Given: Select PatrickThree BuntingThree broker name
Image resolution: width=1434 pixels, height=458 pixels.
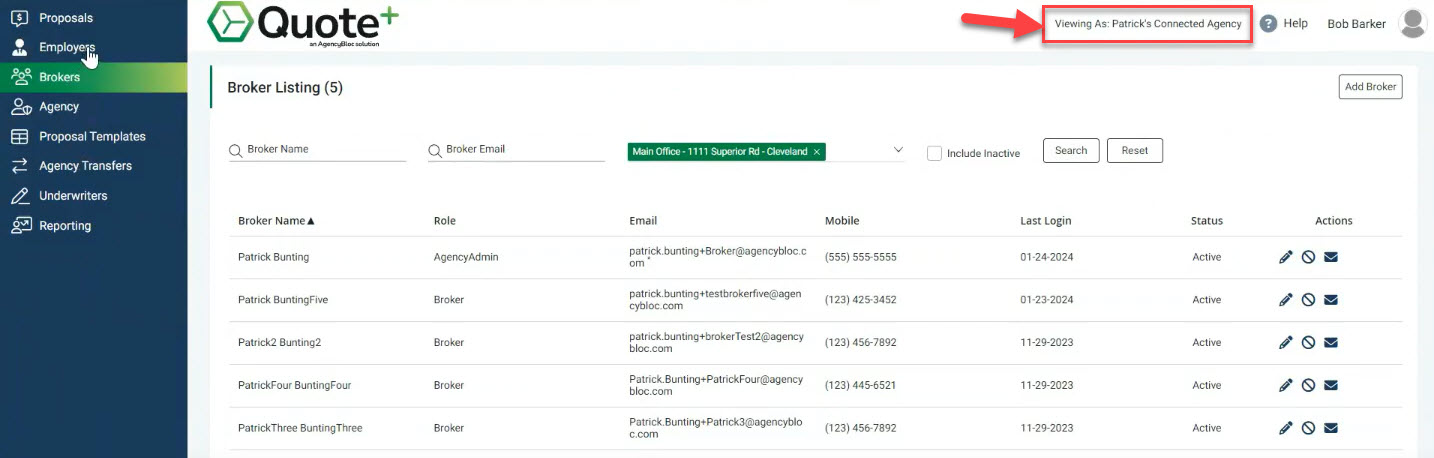Looking at the screenshot, I should pyautogui.click(x=300, y=428).
